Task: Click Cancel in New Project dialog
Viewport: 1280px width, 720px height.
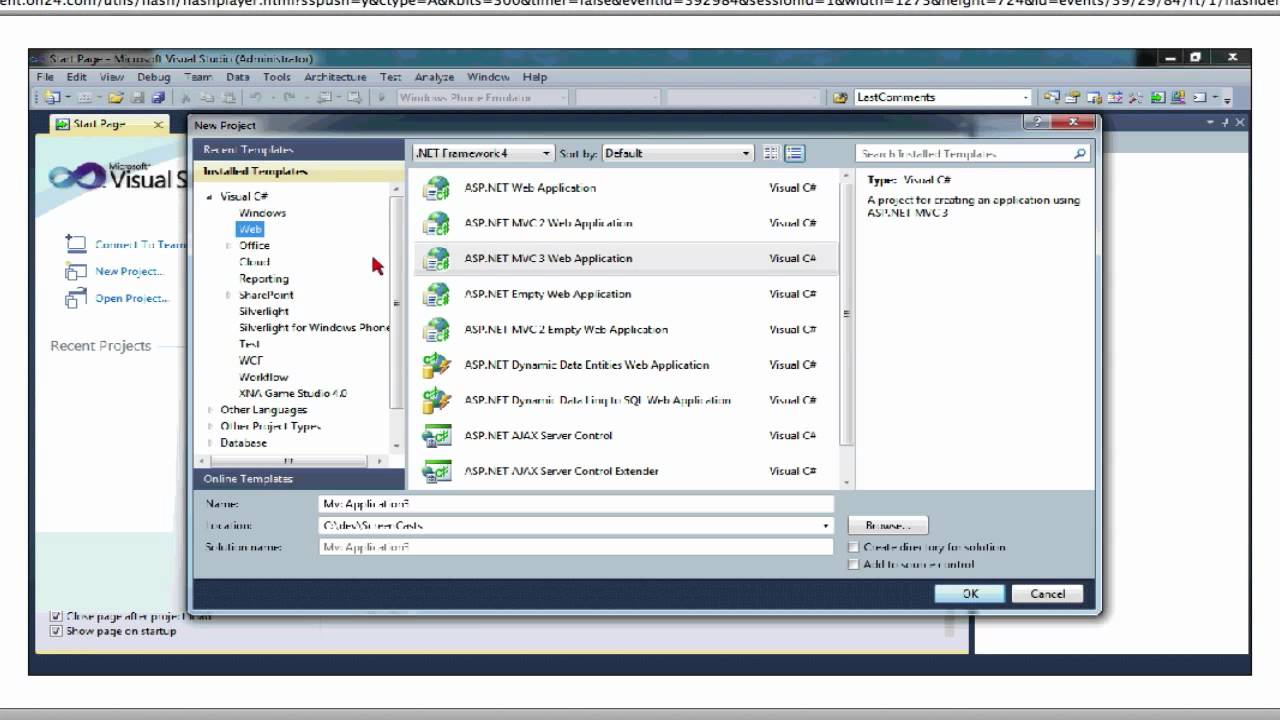Action: coord(1047,594)
